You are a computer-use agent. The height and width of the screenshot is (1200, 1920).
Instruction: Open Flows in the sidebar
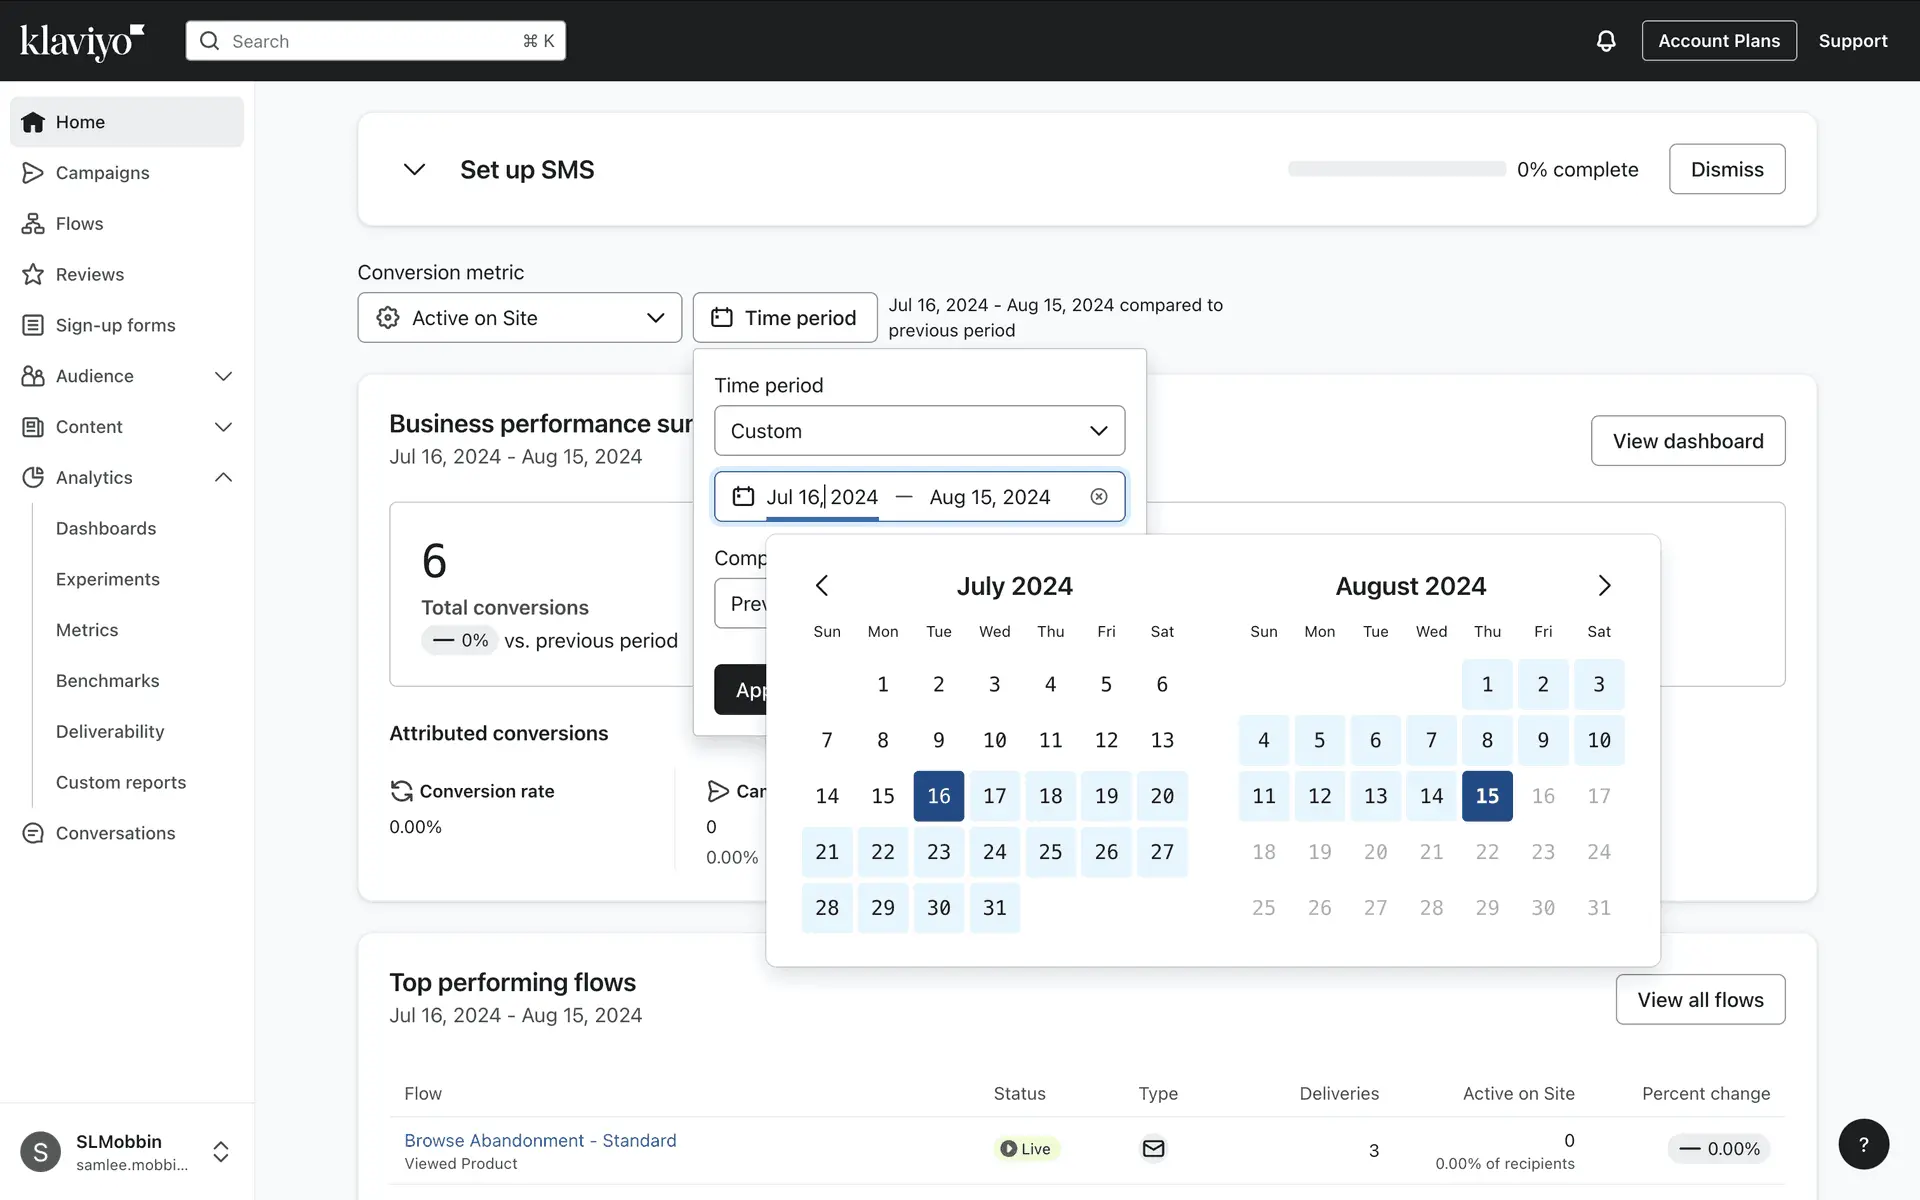pyautogui.click(x=79, y=224)
